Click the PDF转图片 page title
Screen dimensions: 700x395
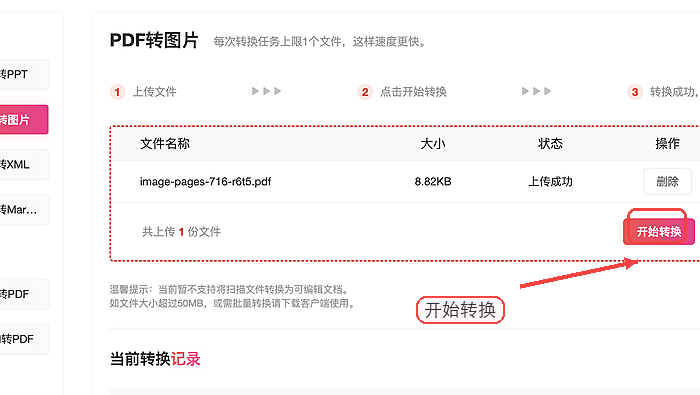pyautogui.click(x=154, y=40)
